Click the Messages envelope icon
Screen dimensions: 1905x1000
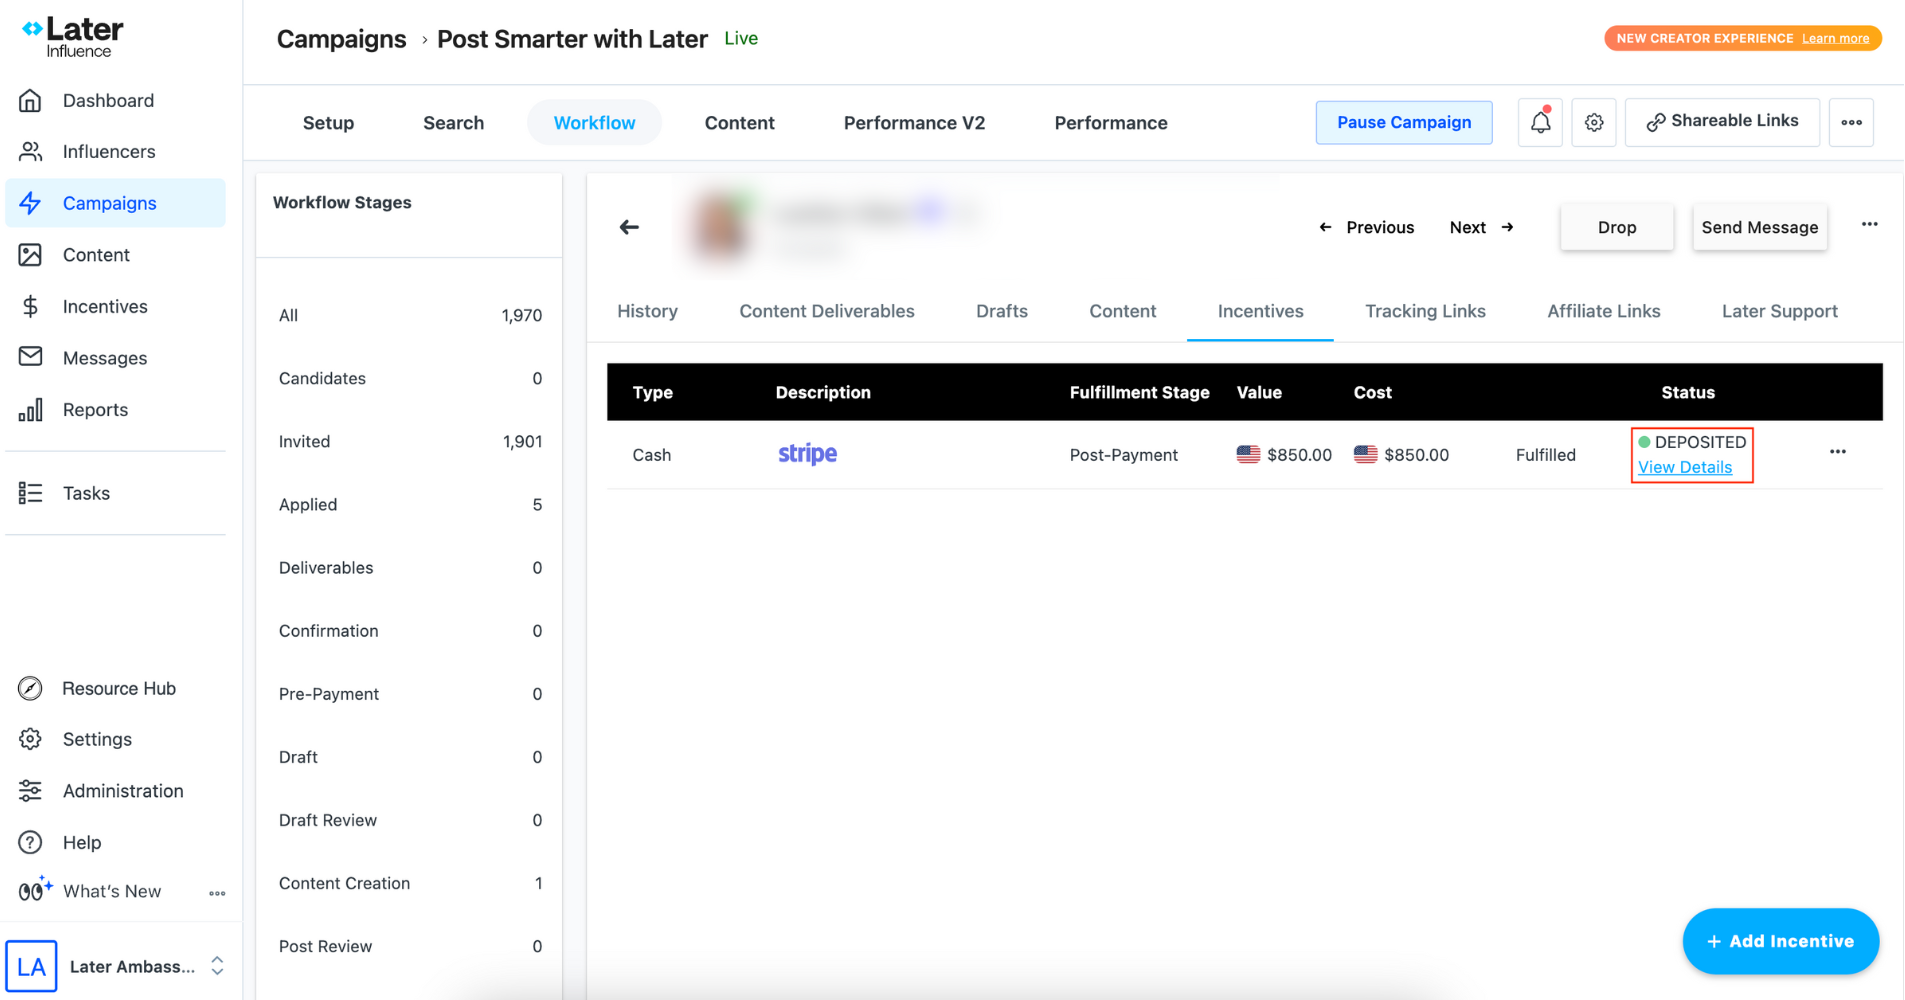coord(31,357)
